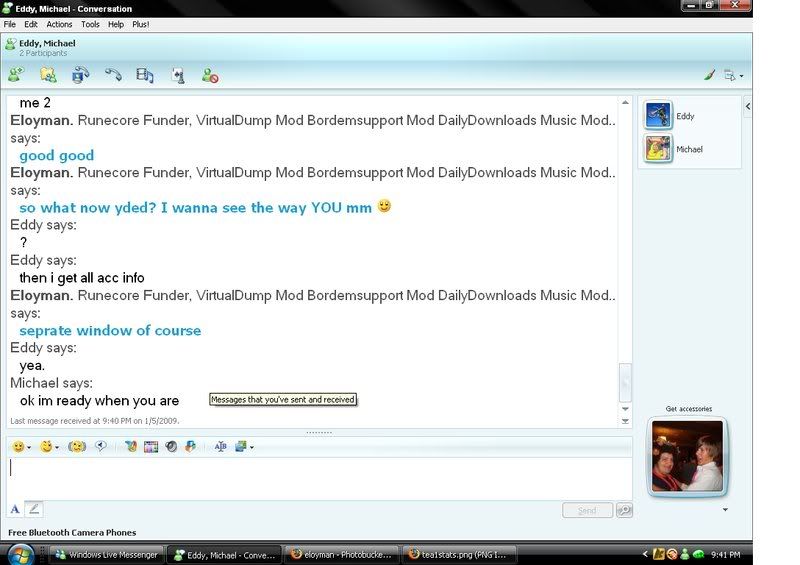This screenshot has height=565, width=800.
Task: Click the 'seprate window of course' message
Action: click(x=110, y=330)
